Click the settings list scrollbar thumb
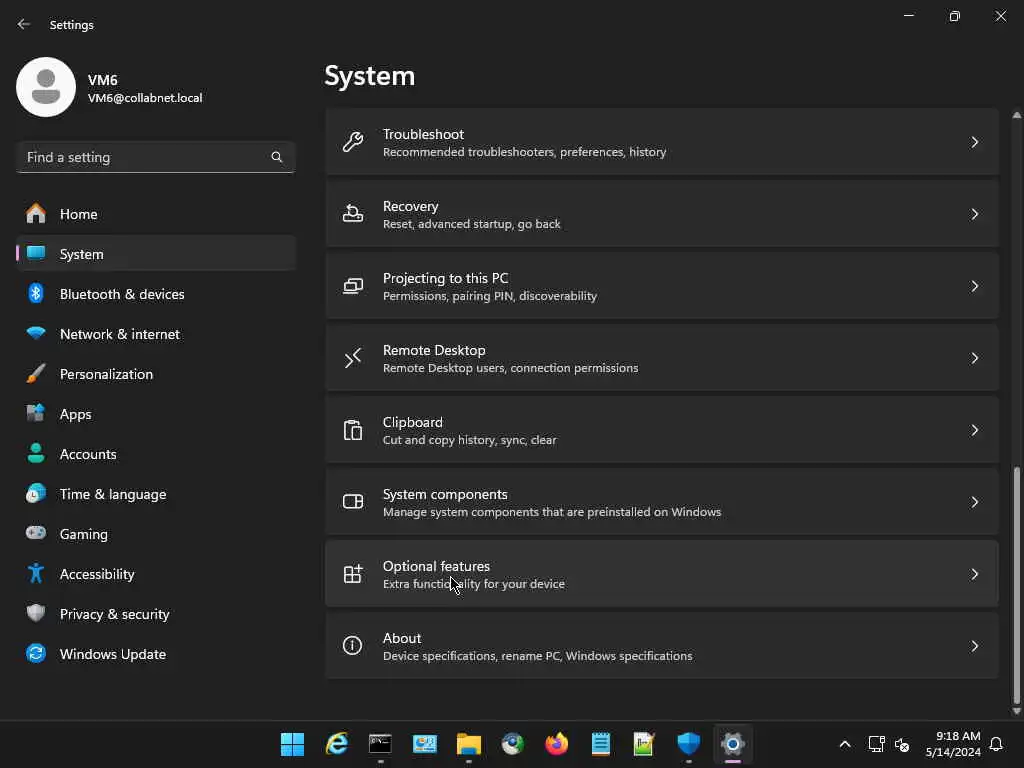Viewport: 1024px width, 768px height. coord(1016,583)
